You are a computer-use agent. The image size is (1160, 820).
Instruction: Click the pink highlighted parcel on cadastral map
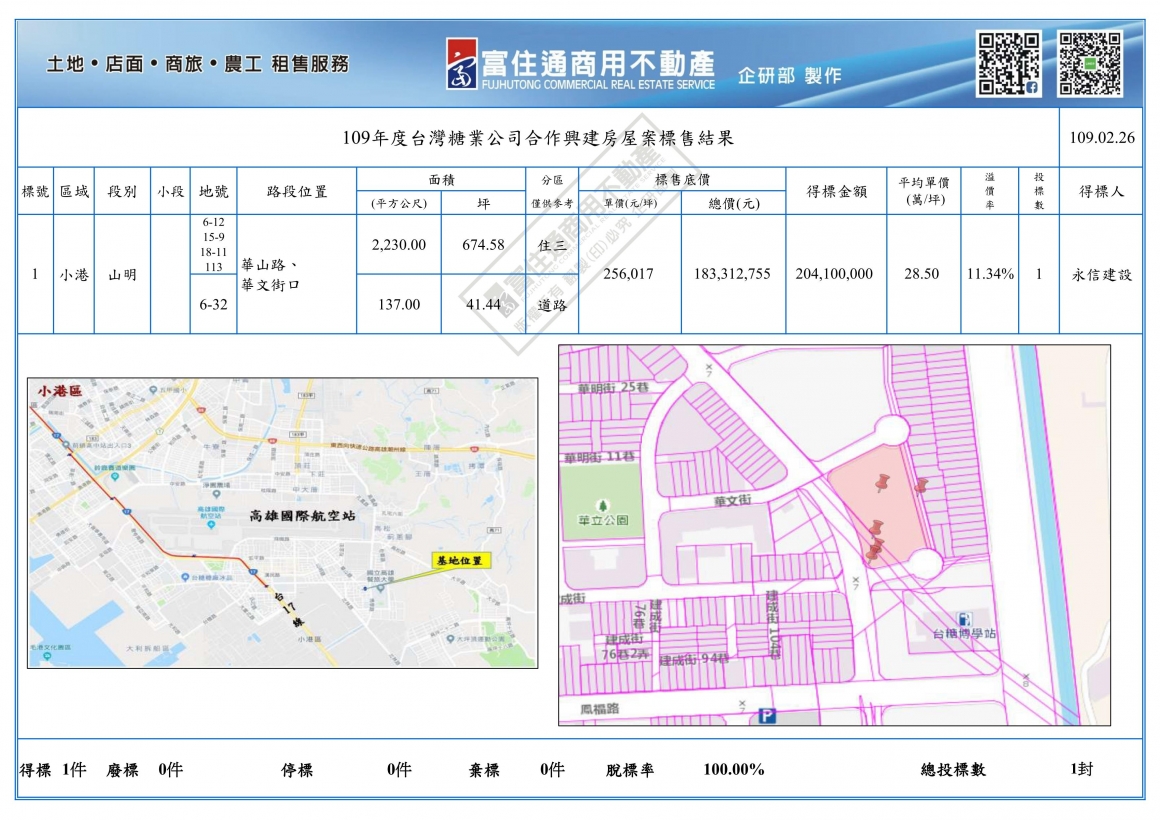tap(878, 507)
